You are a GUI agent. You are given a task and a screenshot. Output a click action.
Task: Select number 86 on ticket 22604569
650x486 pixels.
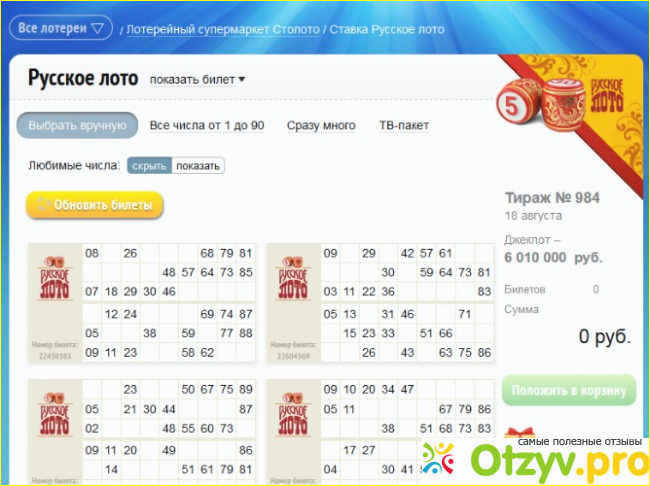coord(484,352)
